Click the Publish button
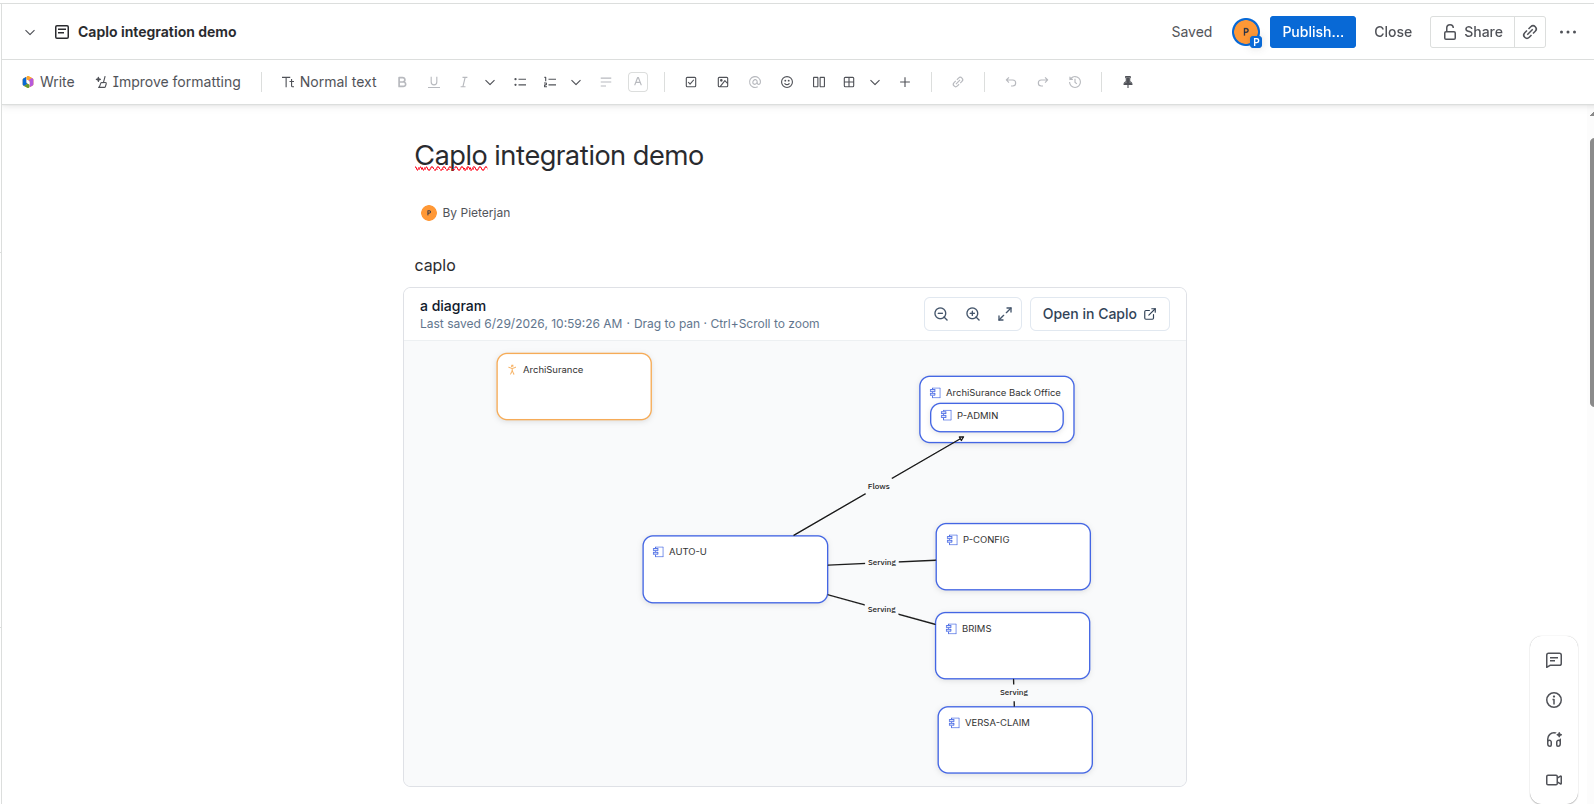The width and height of the screenshot is (1594, 804). tap(1313, 32)
